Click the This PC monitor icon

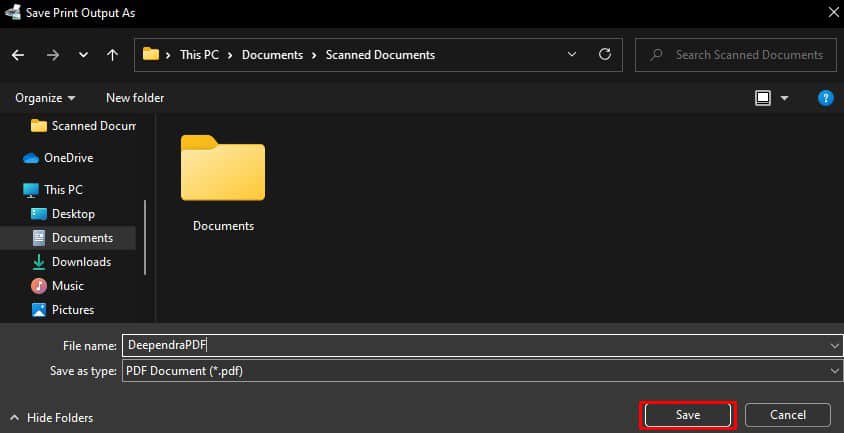[x=31, y=190]
